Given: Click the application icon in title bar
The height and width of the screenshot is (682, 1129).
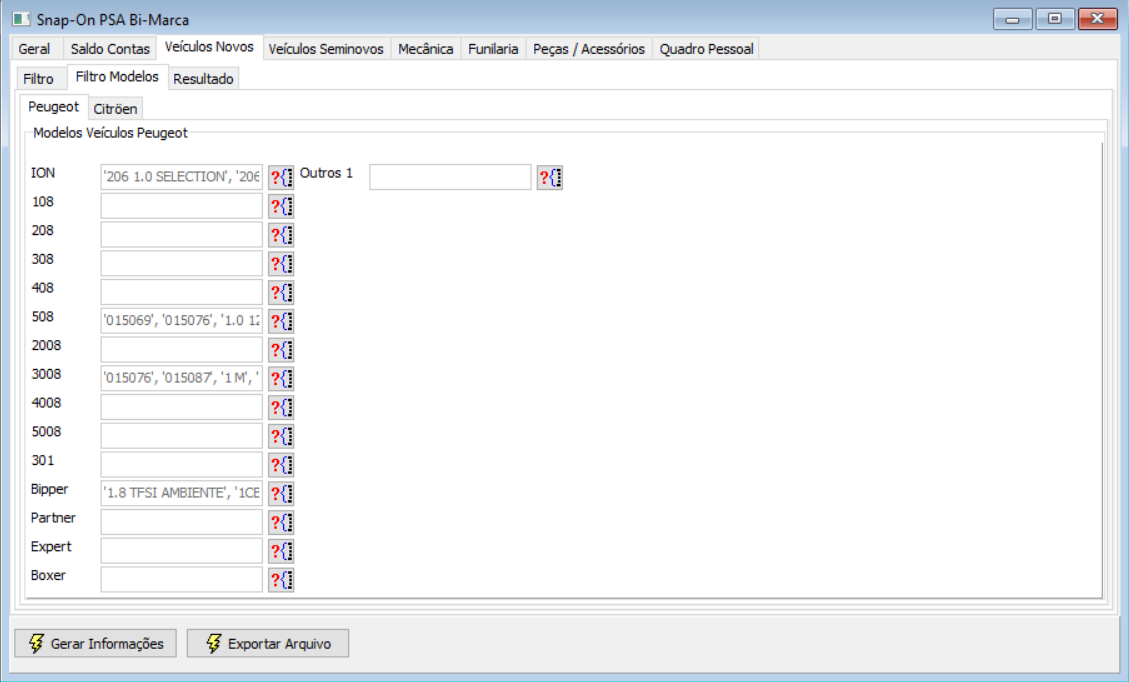Looking at the screenshot, I should (x=22, y=19).
